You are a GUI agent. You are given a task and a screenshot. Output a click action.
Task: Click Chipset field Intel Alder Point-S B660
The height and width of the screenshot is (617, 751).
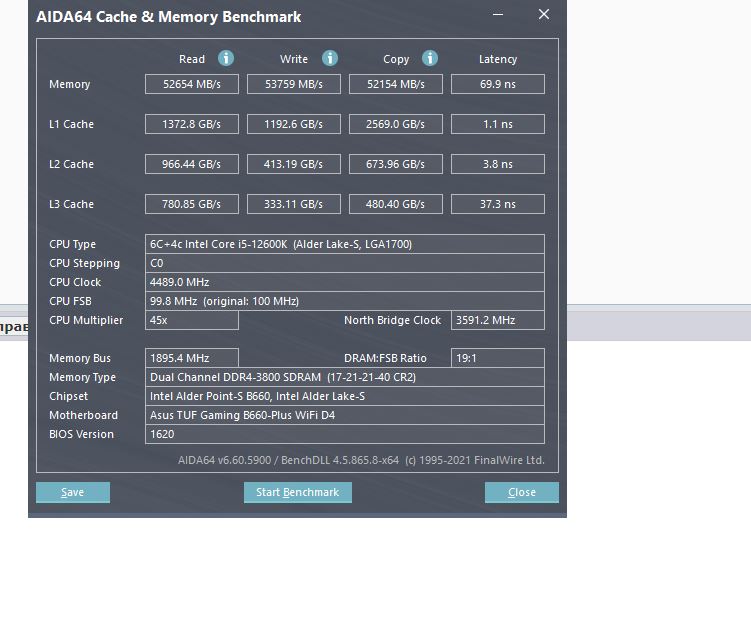(345, 396)
